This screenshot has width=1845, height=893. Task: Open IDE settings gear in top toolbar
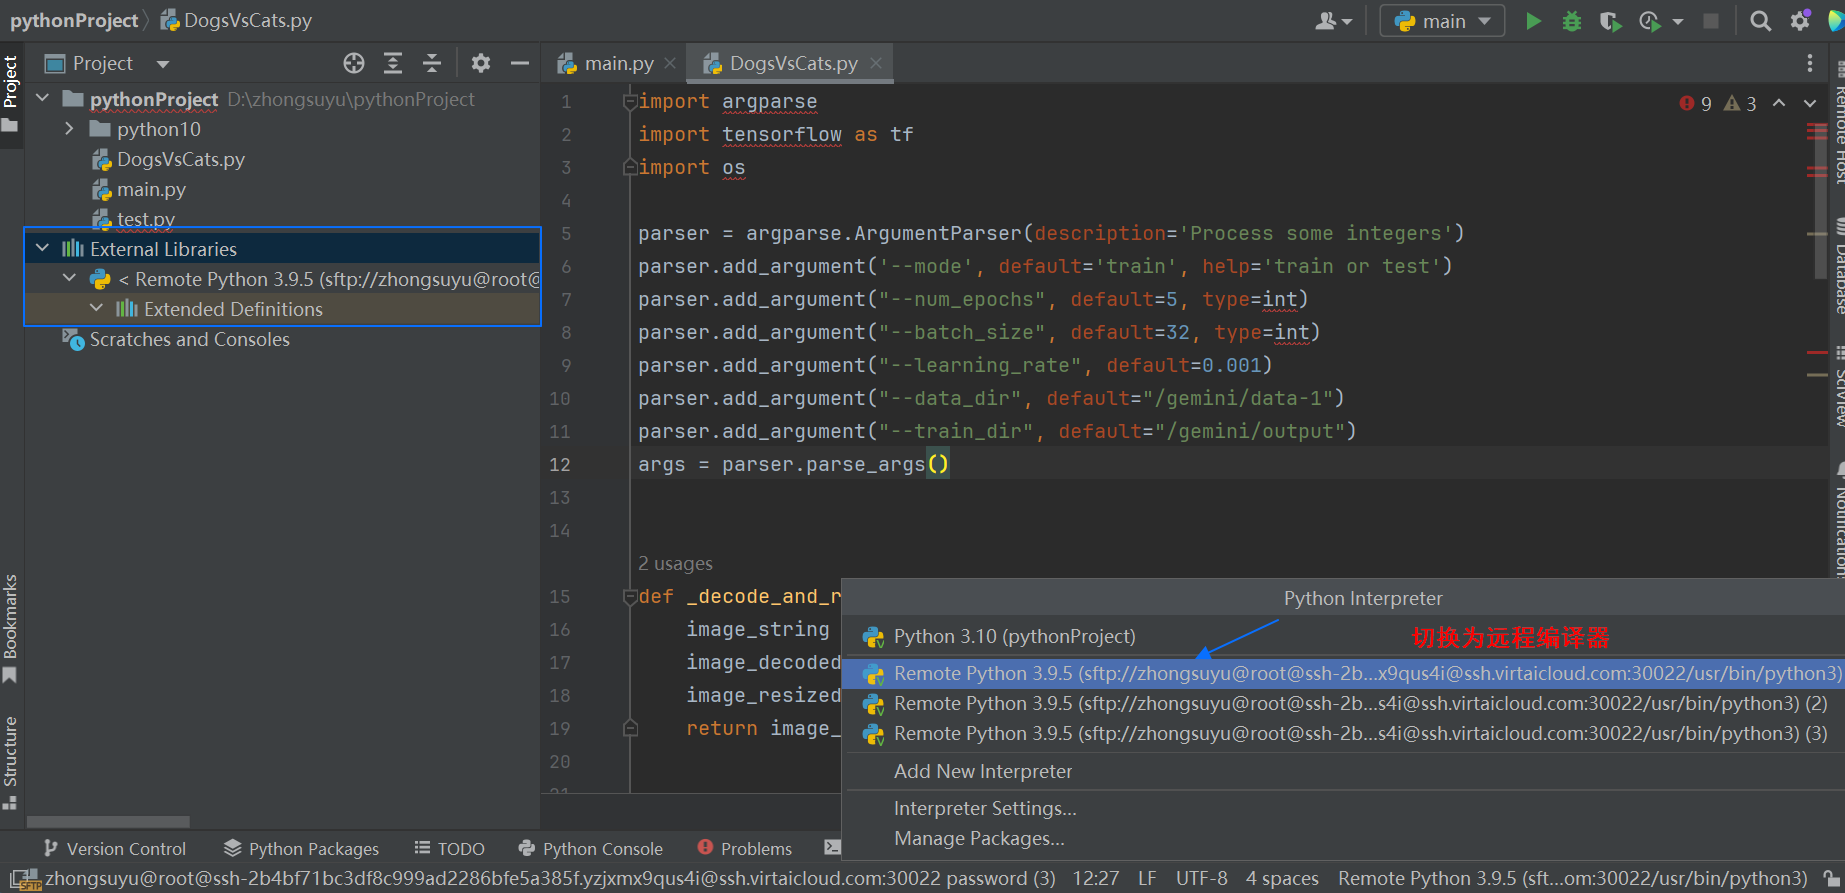1800,21
